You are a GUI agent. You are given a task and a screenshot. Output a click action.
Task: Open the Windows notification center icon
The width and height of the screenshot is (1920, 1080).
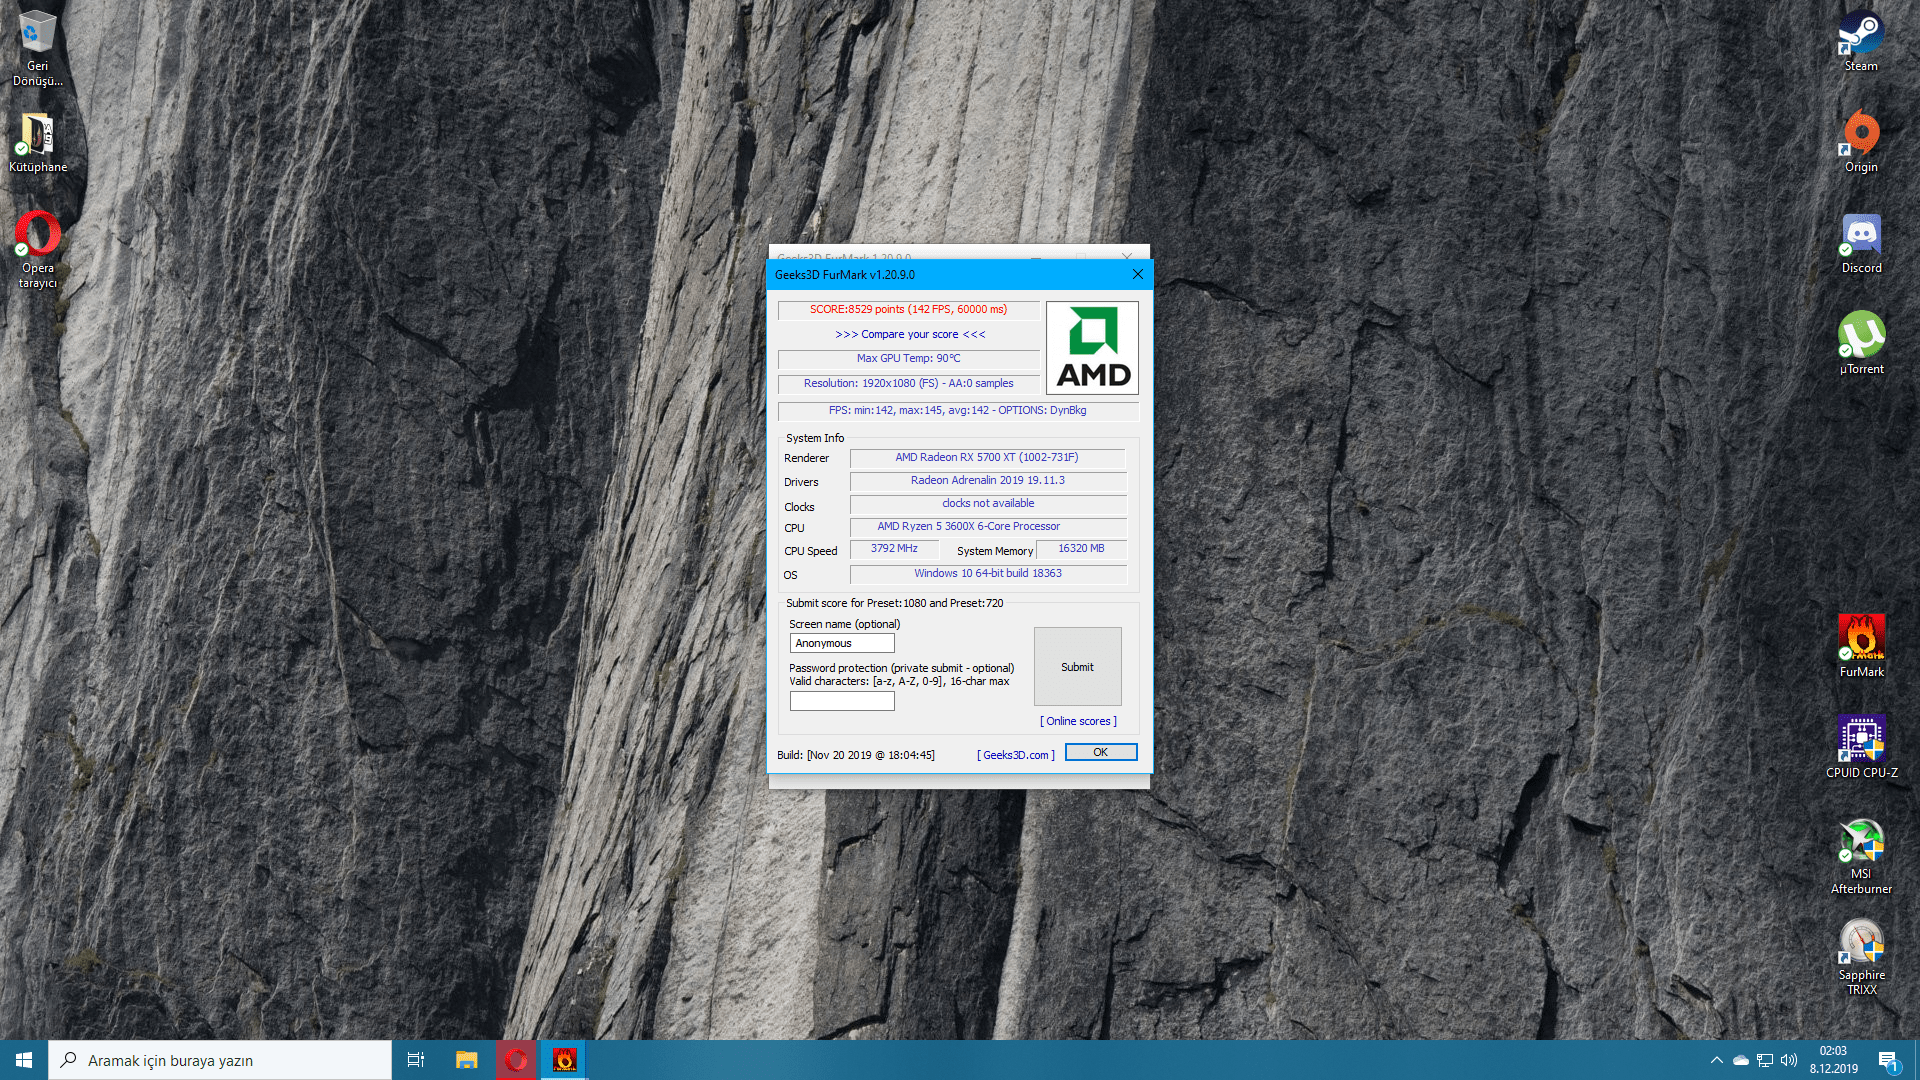[1887, 1060]
